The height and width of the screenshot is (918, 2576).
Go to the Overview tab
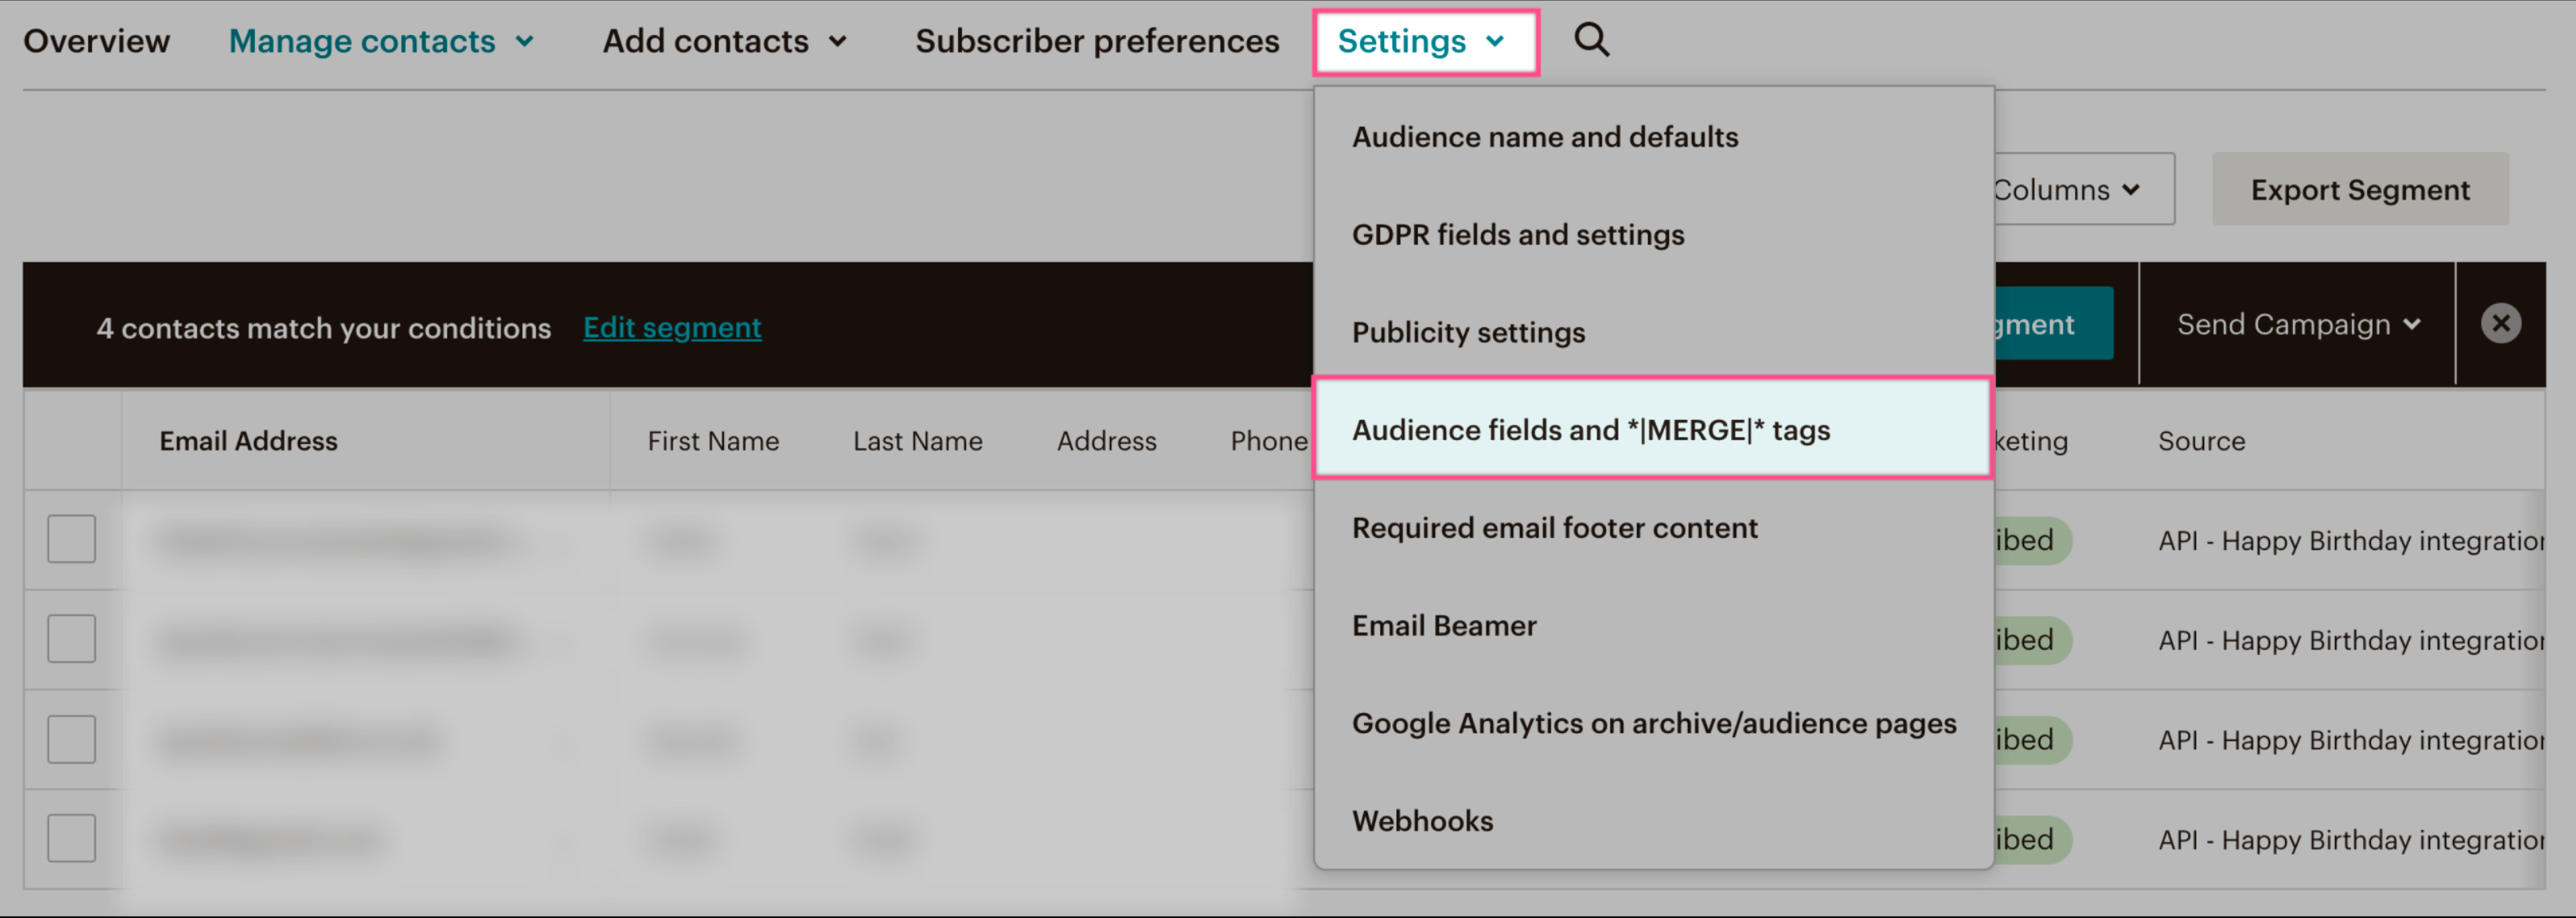(96, 41)
